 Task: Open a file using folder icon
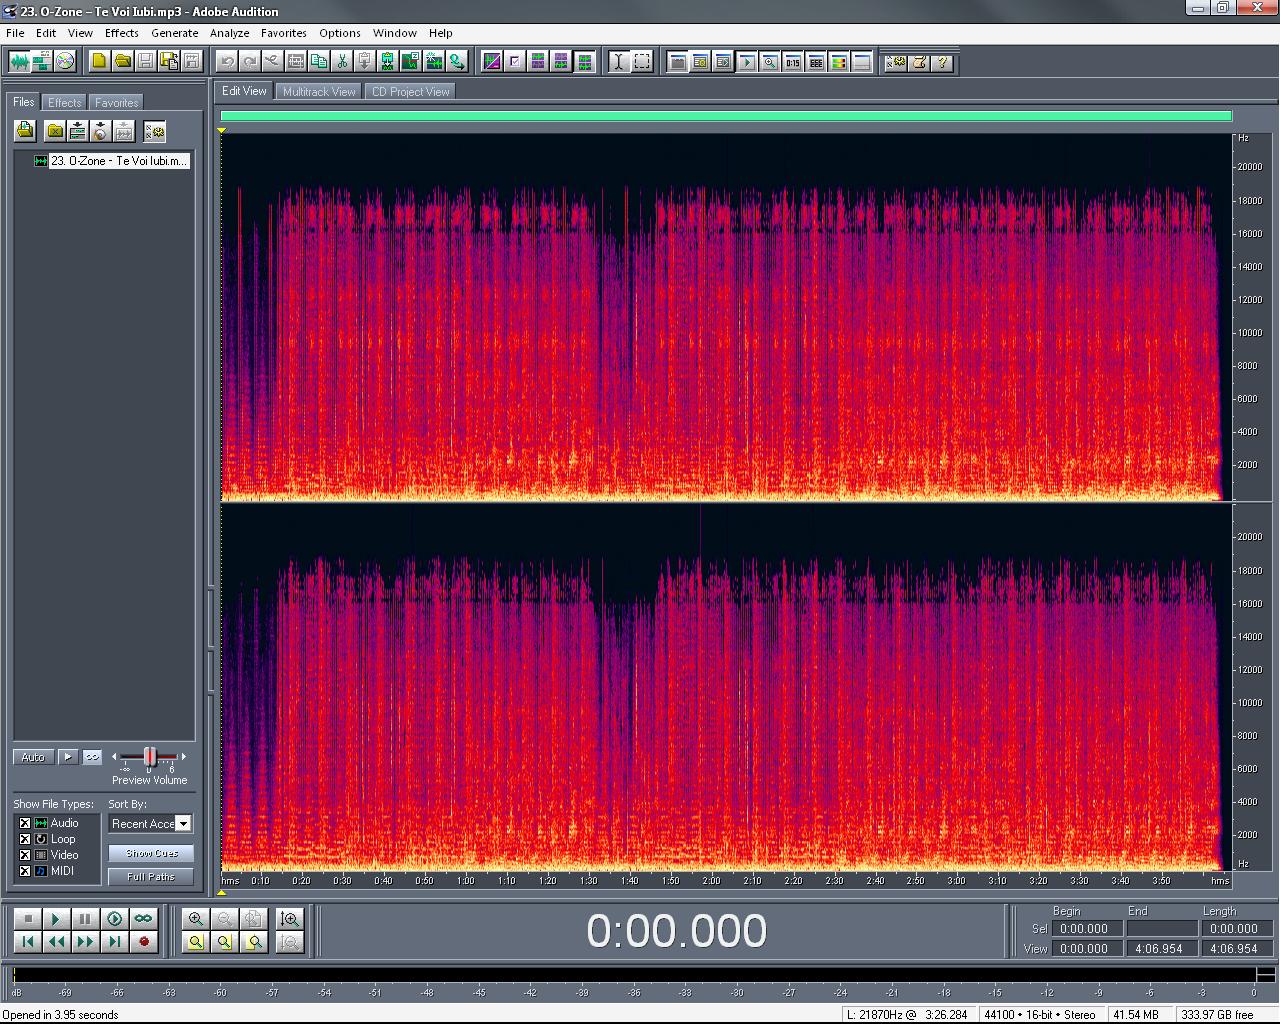coord(122,62)
